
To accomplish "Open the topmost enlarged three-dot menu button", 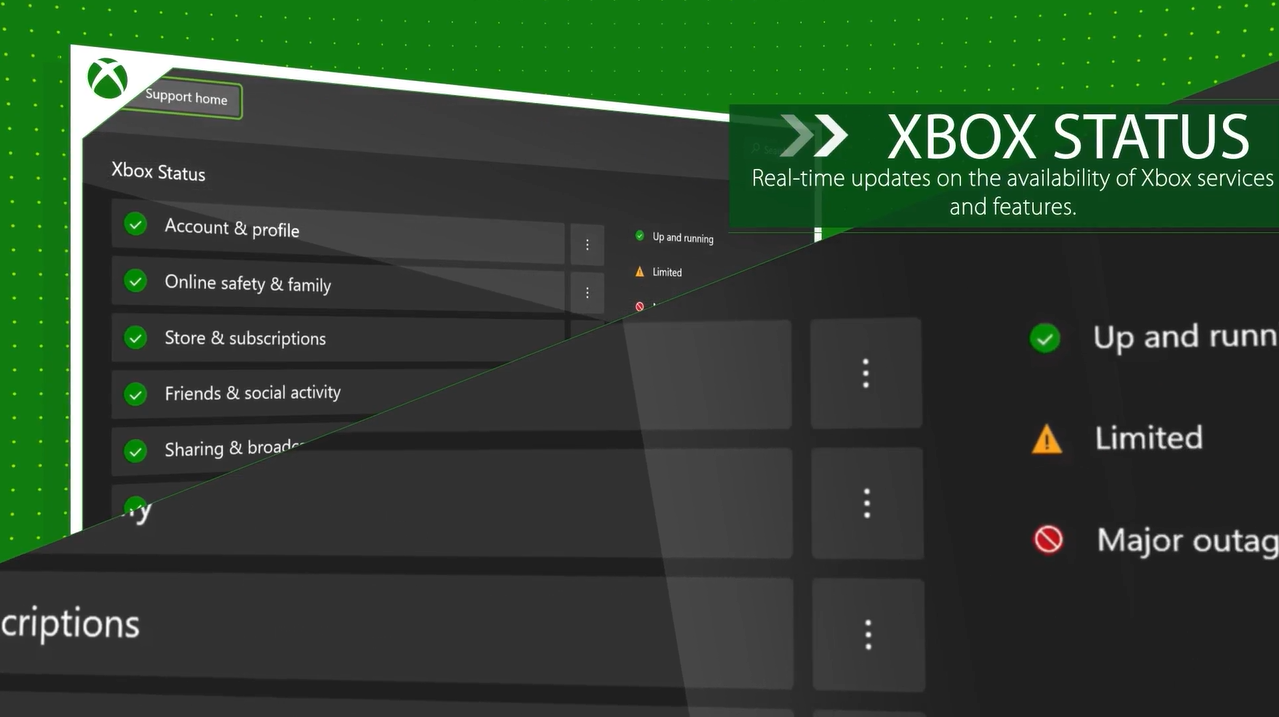I will (866, 373).
